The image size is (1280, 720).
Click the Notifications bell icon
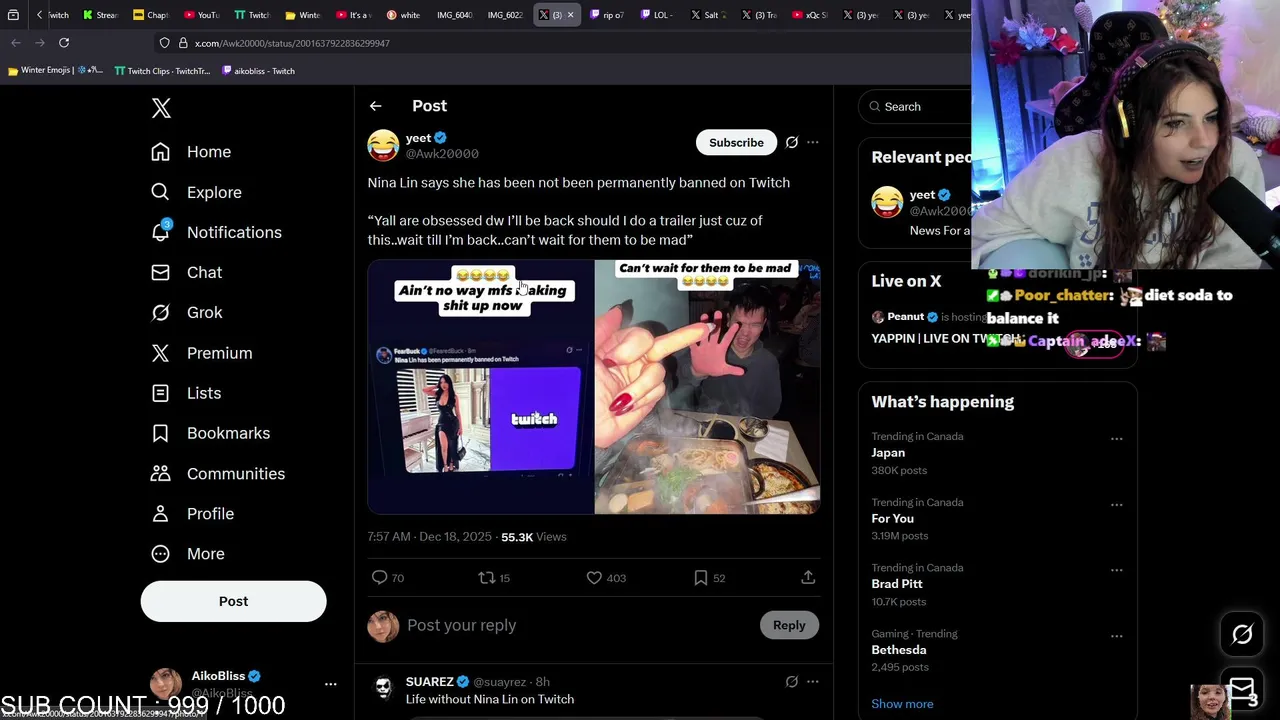(x=160, y=232)
